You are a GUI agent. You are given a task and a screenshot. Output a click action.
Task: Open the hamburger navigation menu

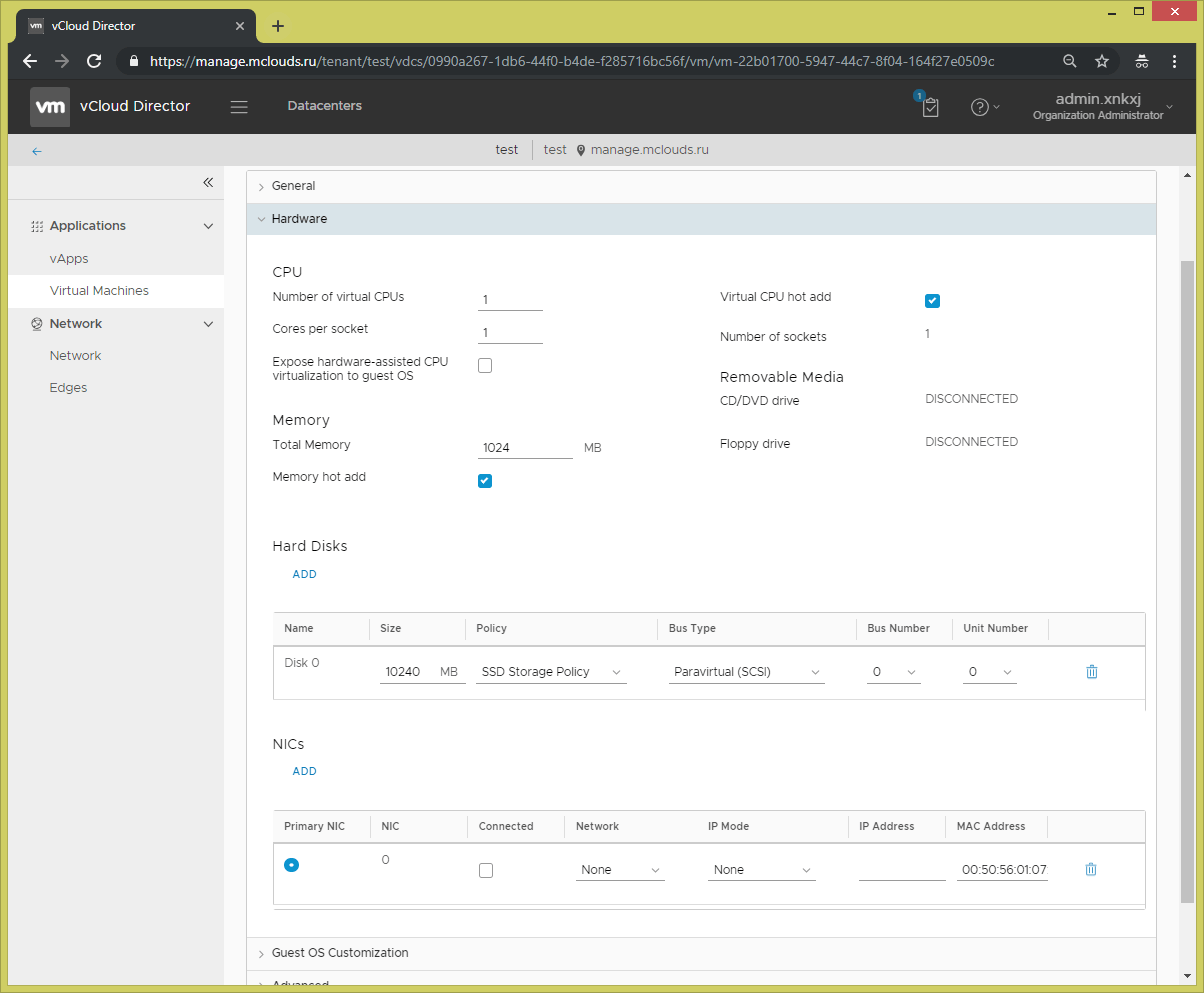coord(239,107)
